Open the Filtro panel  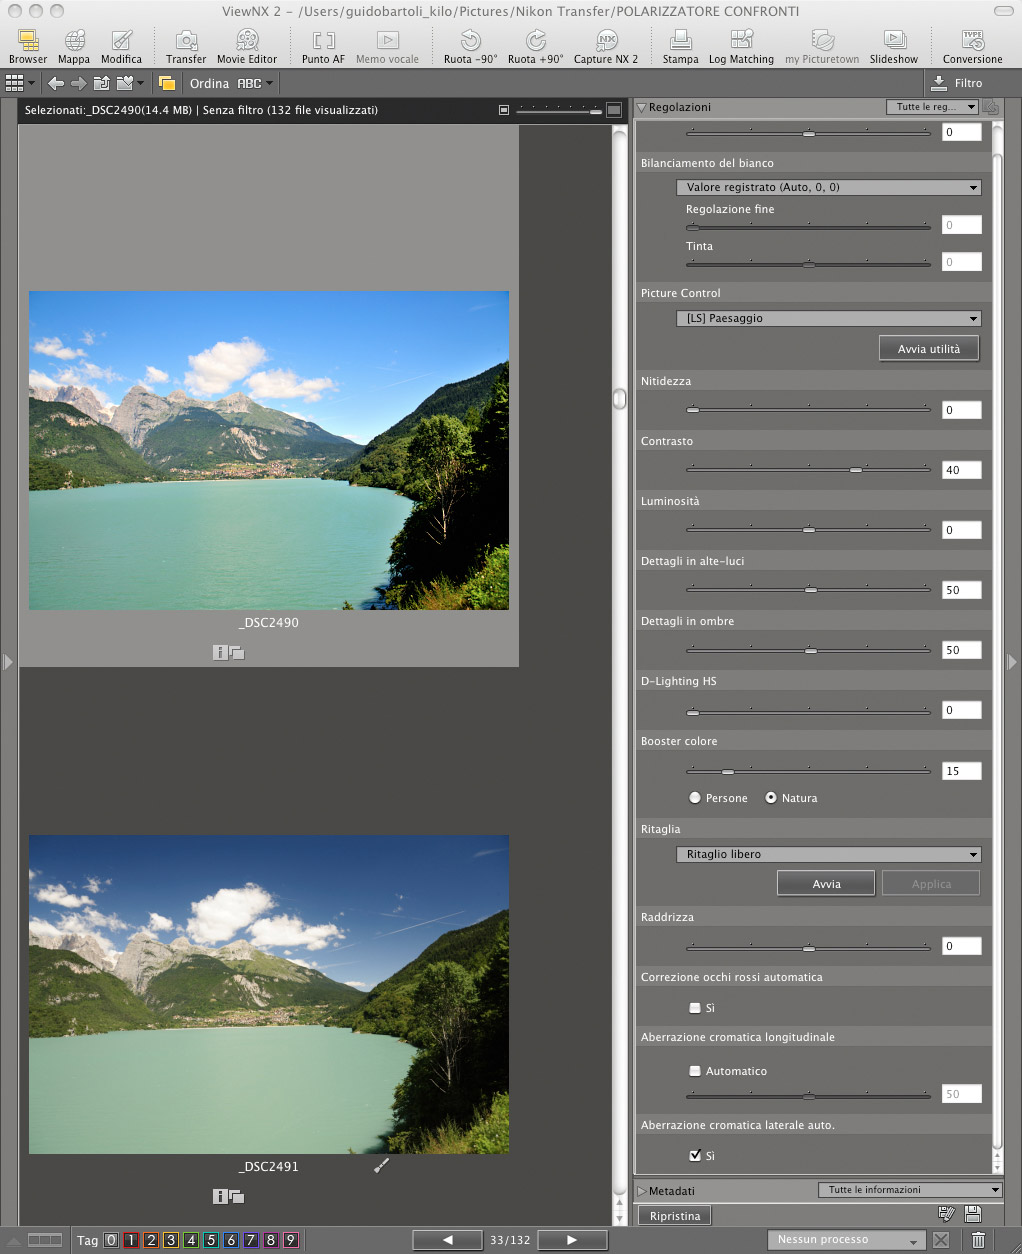click(958, 83)
